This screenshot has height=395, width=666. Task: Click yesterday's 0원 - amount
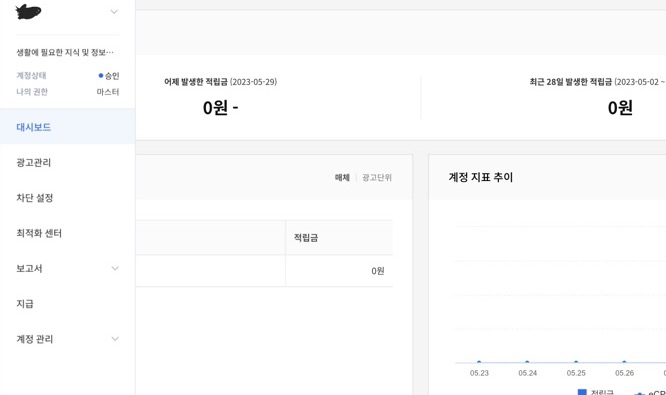pos(220,107)
